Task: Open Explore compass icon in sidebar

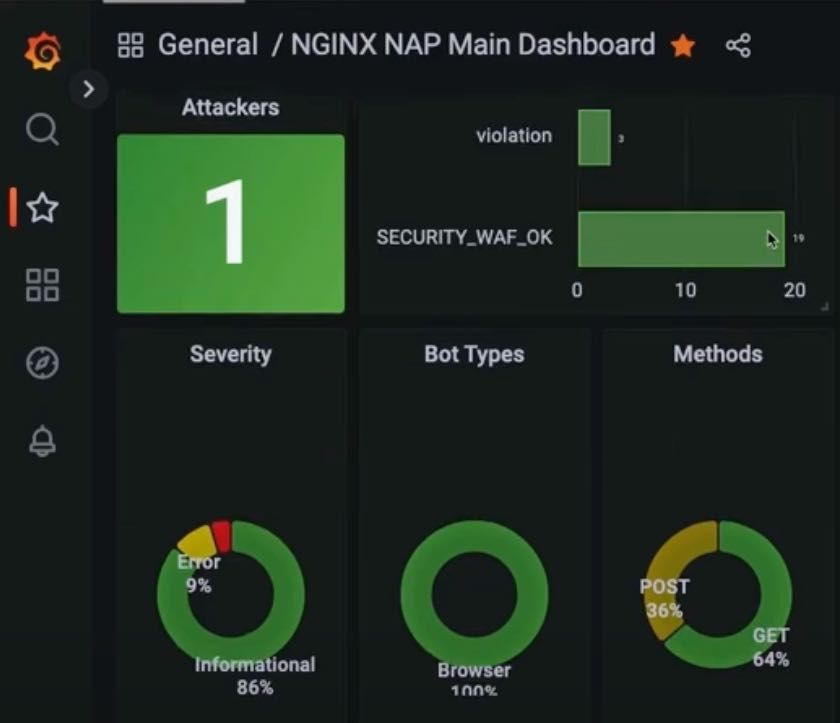Action: coord(42,363)
